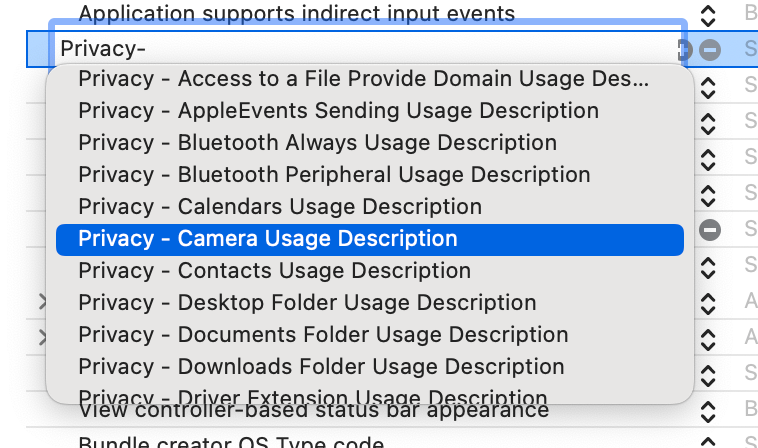Open key stepper for Bundle creator OS Type code

pyautogui.click(x=708, y=442)
